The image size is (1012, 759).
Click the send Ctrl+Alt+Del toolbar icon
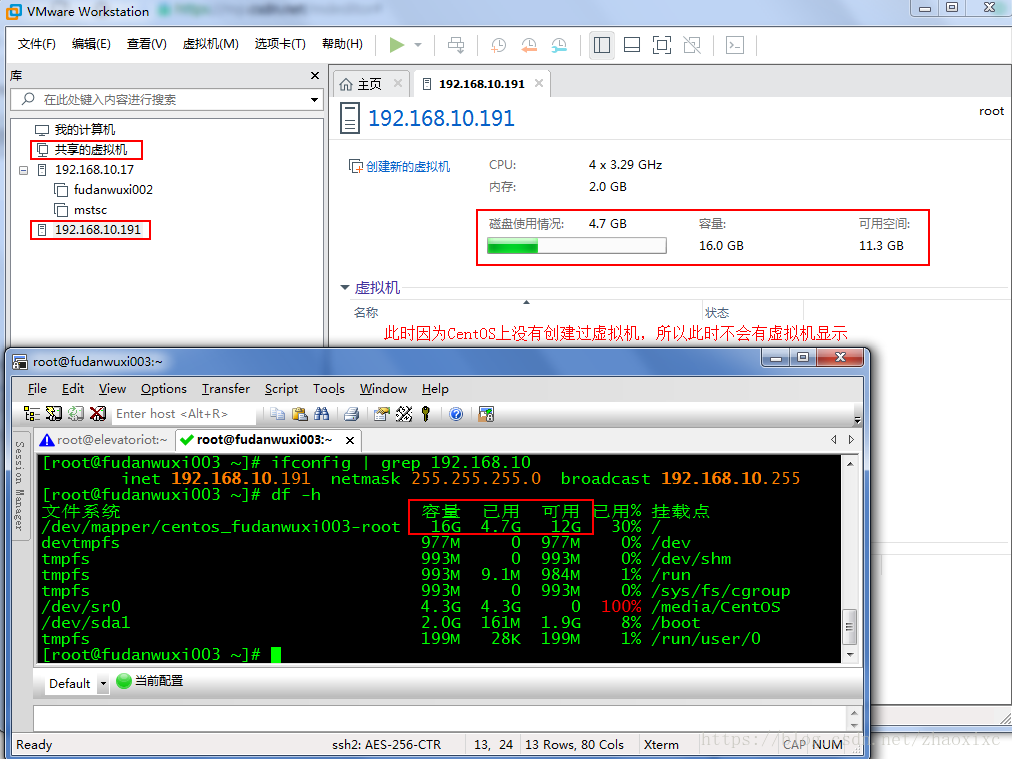click(456, 45)
